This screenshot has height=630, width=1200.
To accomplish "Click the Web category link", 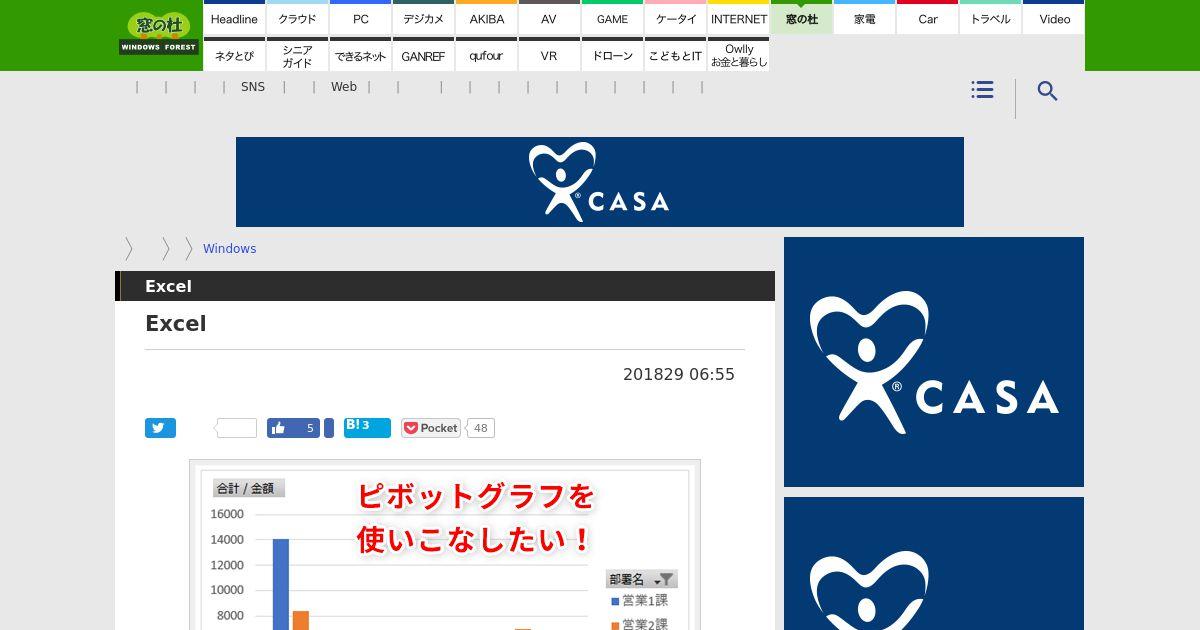I will point(344,87).
